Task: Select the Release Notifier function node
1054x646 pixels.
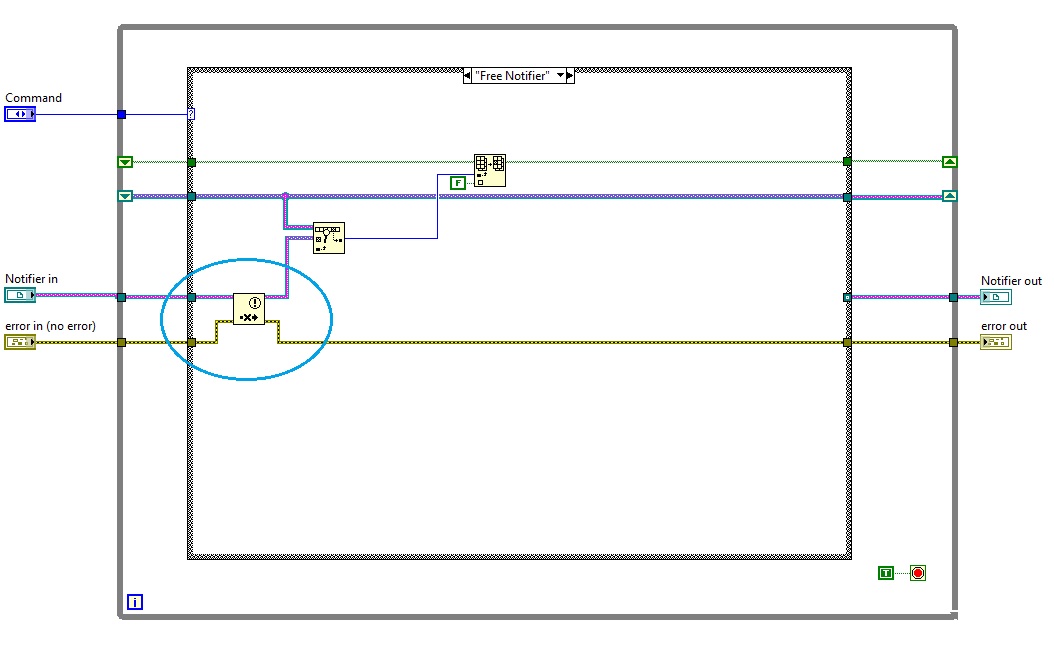Action: tap(249, 309)
